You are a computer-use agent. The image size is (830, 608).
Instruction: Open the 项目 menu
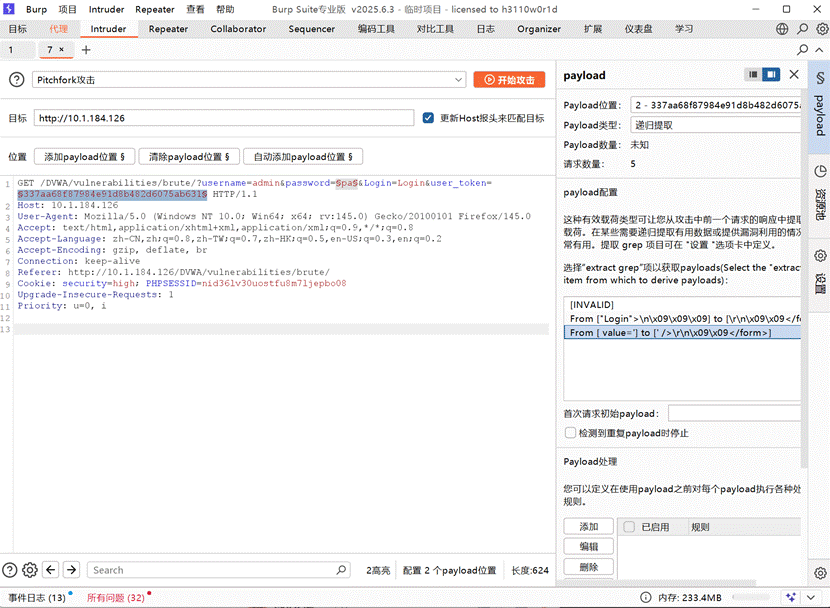pos(67,10)
